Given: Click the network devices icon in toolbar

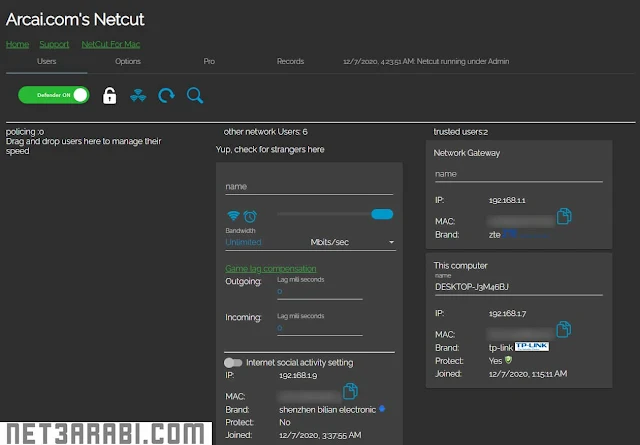Looking at the screenshot, I should click(x=138, y=96).
